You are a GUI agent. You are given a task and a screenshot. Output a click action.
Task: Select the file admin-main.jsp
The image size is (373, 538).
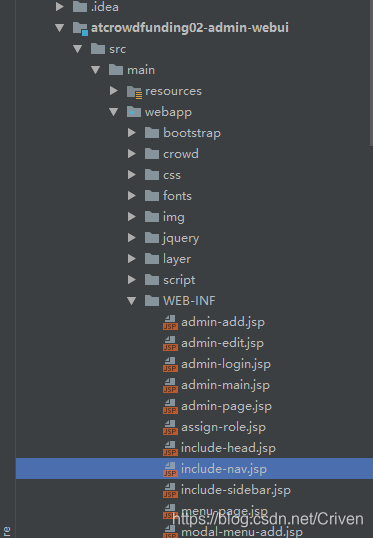[225, 385]
